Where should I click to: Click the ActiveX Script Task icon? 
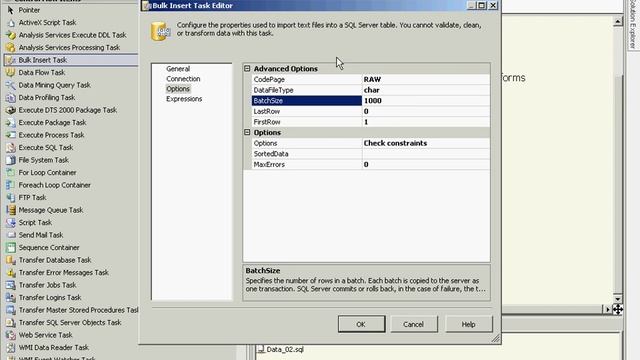11,22
